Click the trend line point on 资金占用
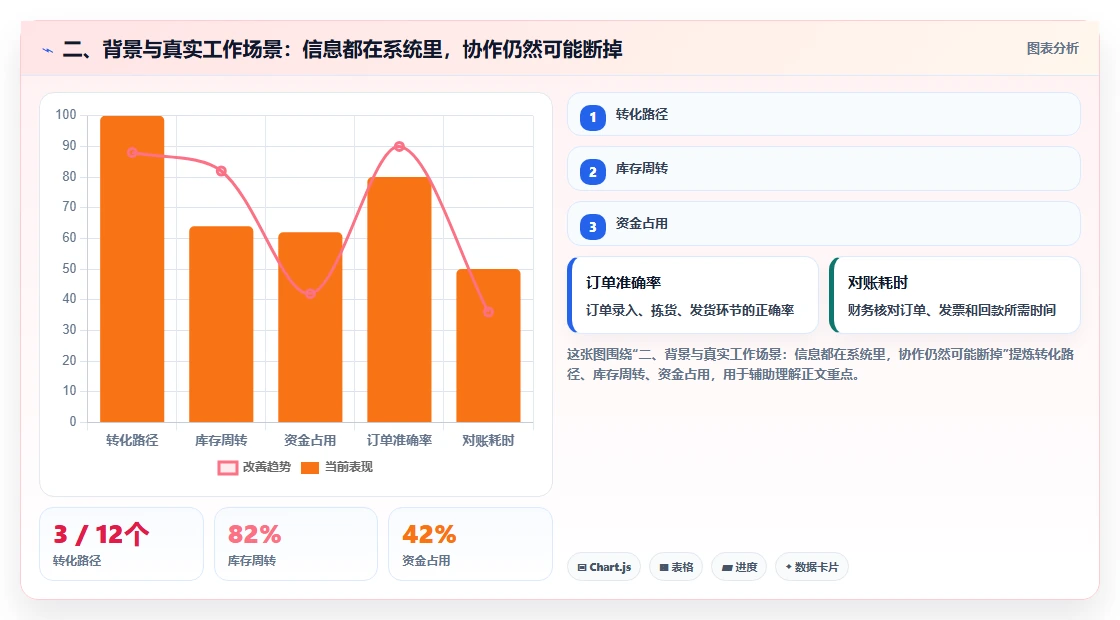 pyautogui.click(x=310, y=294)
